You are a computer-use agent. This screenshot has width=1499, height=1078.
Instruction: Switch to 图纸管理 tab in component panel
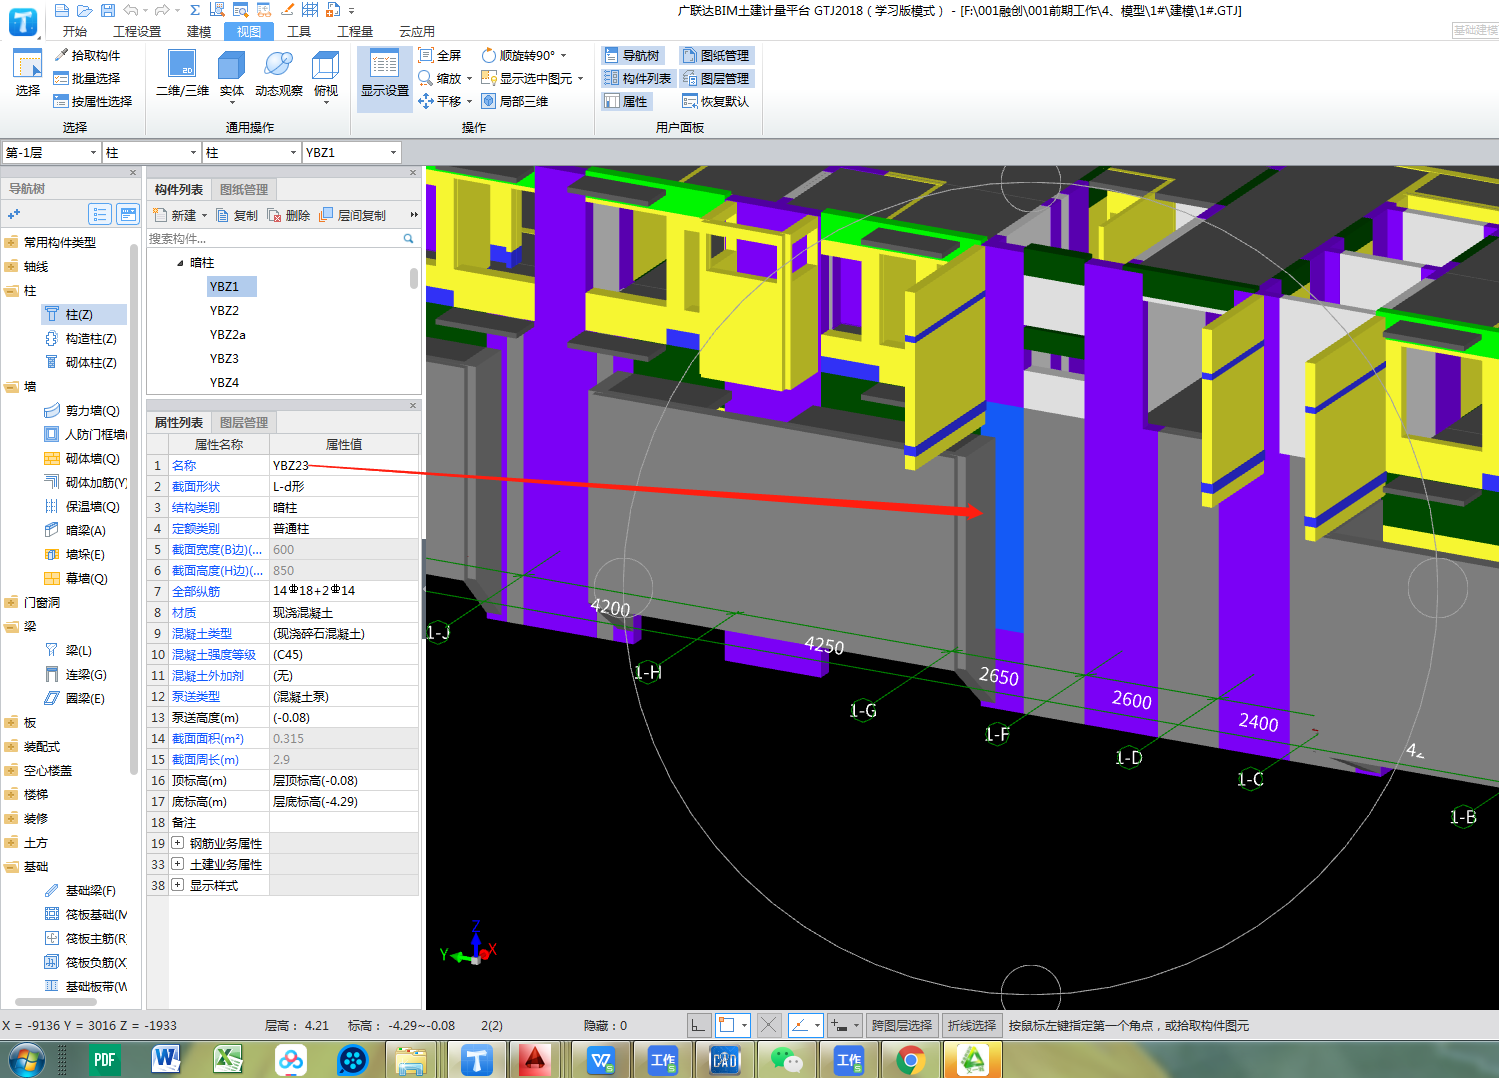tap(244, 189)
